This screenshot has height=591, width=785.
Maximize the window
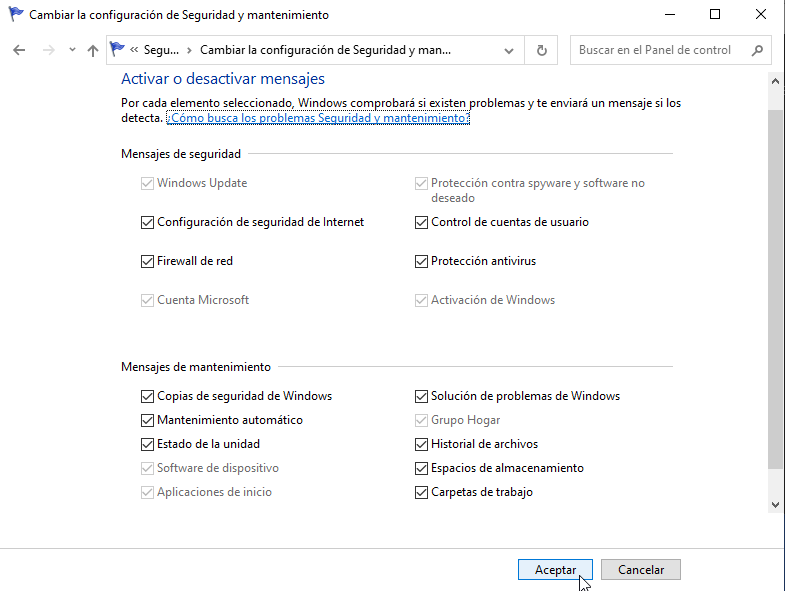pyautogui.click(x=715, y=15)
